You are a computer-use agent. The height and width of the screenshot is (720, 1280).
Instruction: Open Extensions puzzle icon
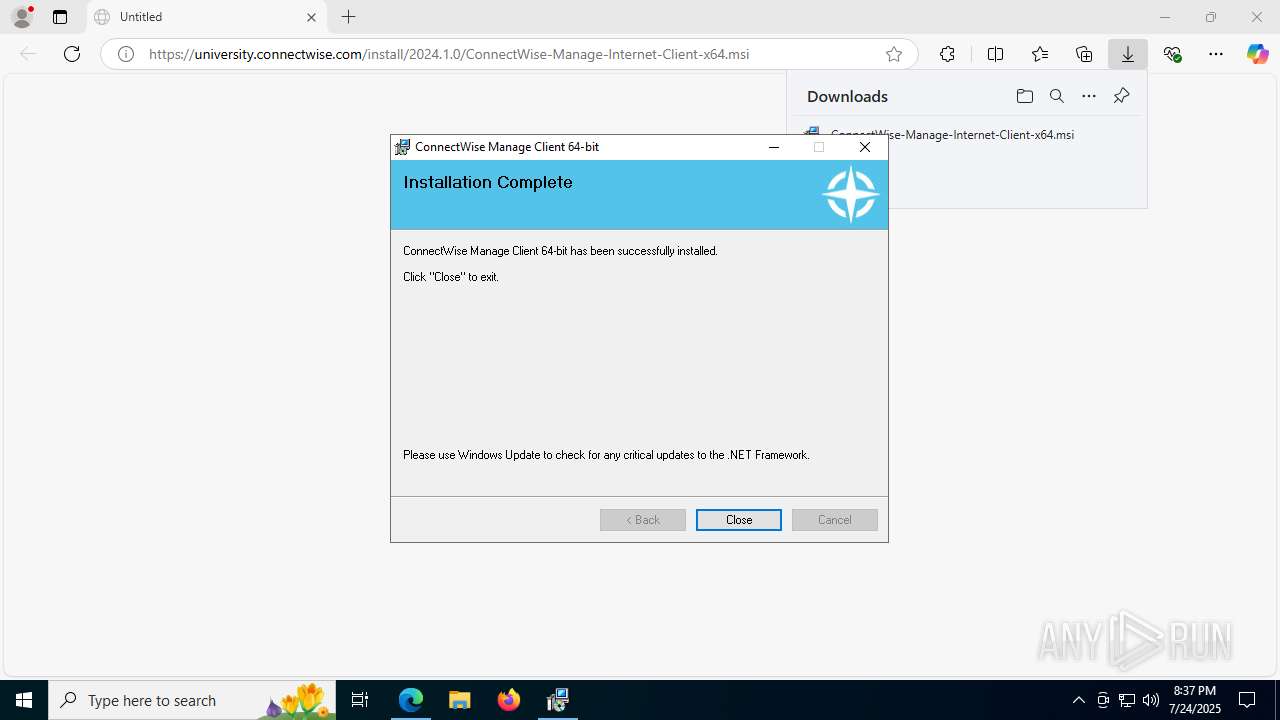(947, 54)
